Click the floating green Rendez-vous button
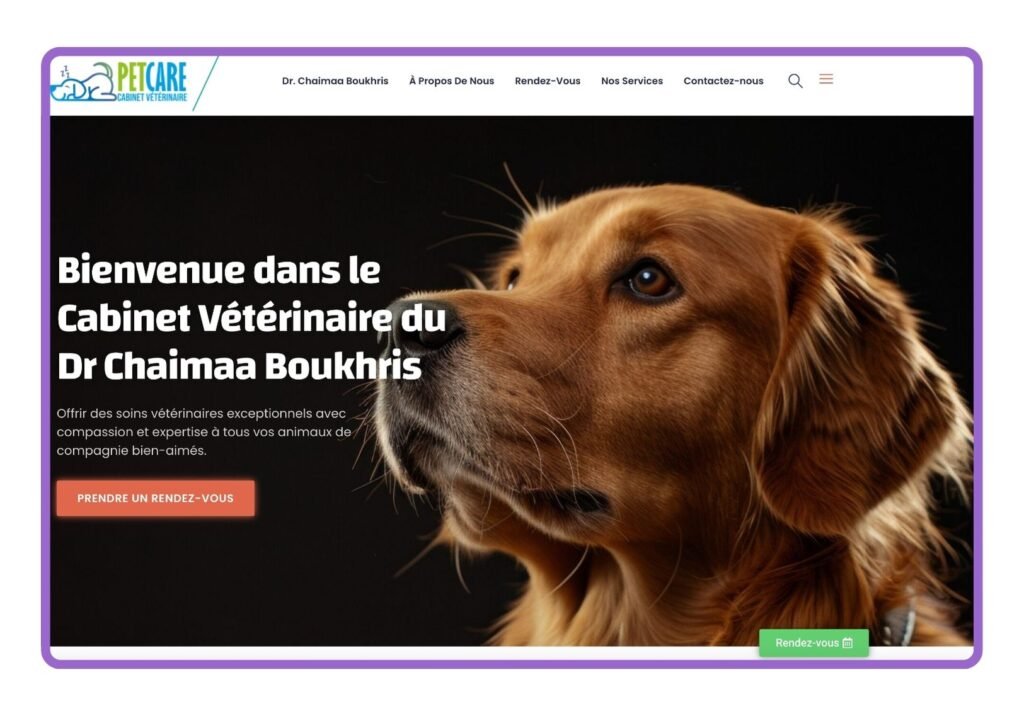This screenshot has width=1024, height=716. 814,643
